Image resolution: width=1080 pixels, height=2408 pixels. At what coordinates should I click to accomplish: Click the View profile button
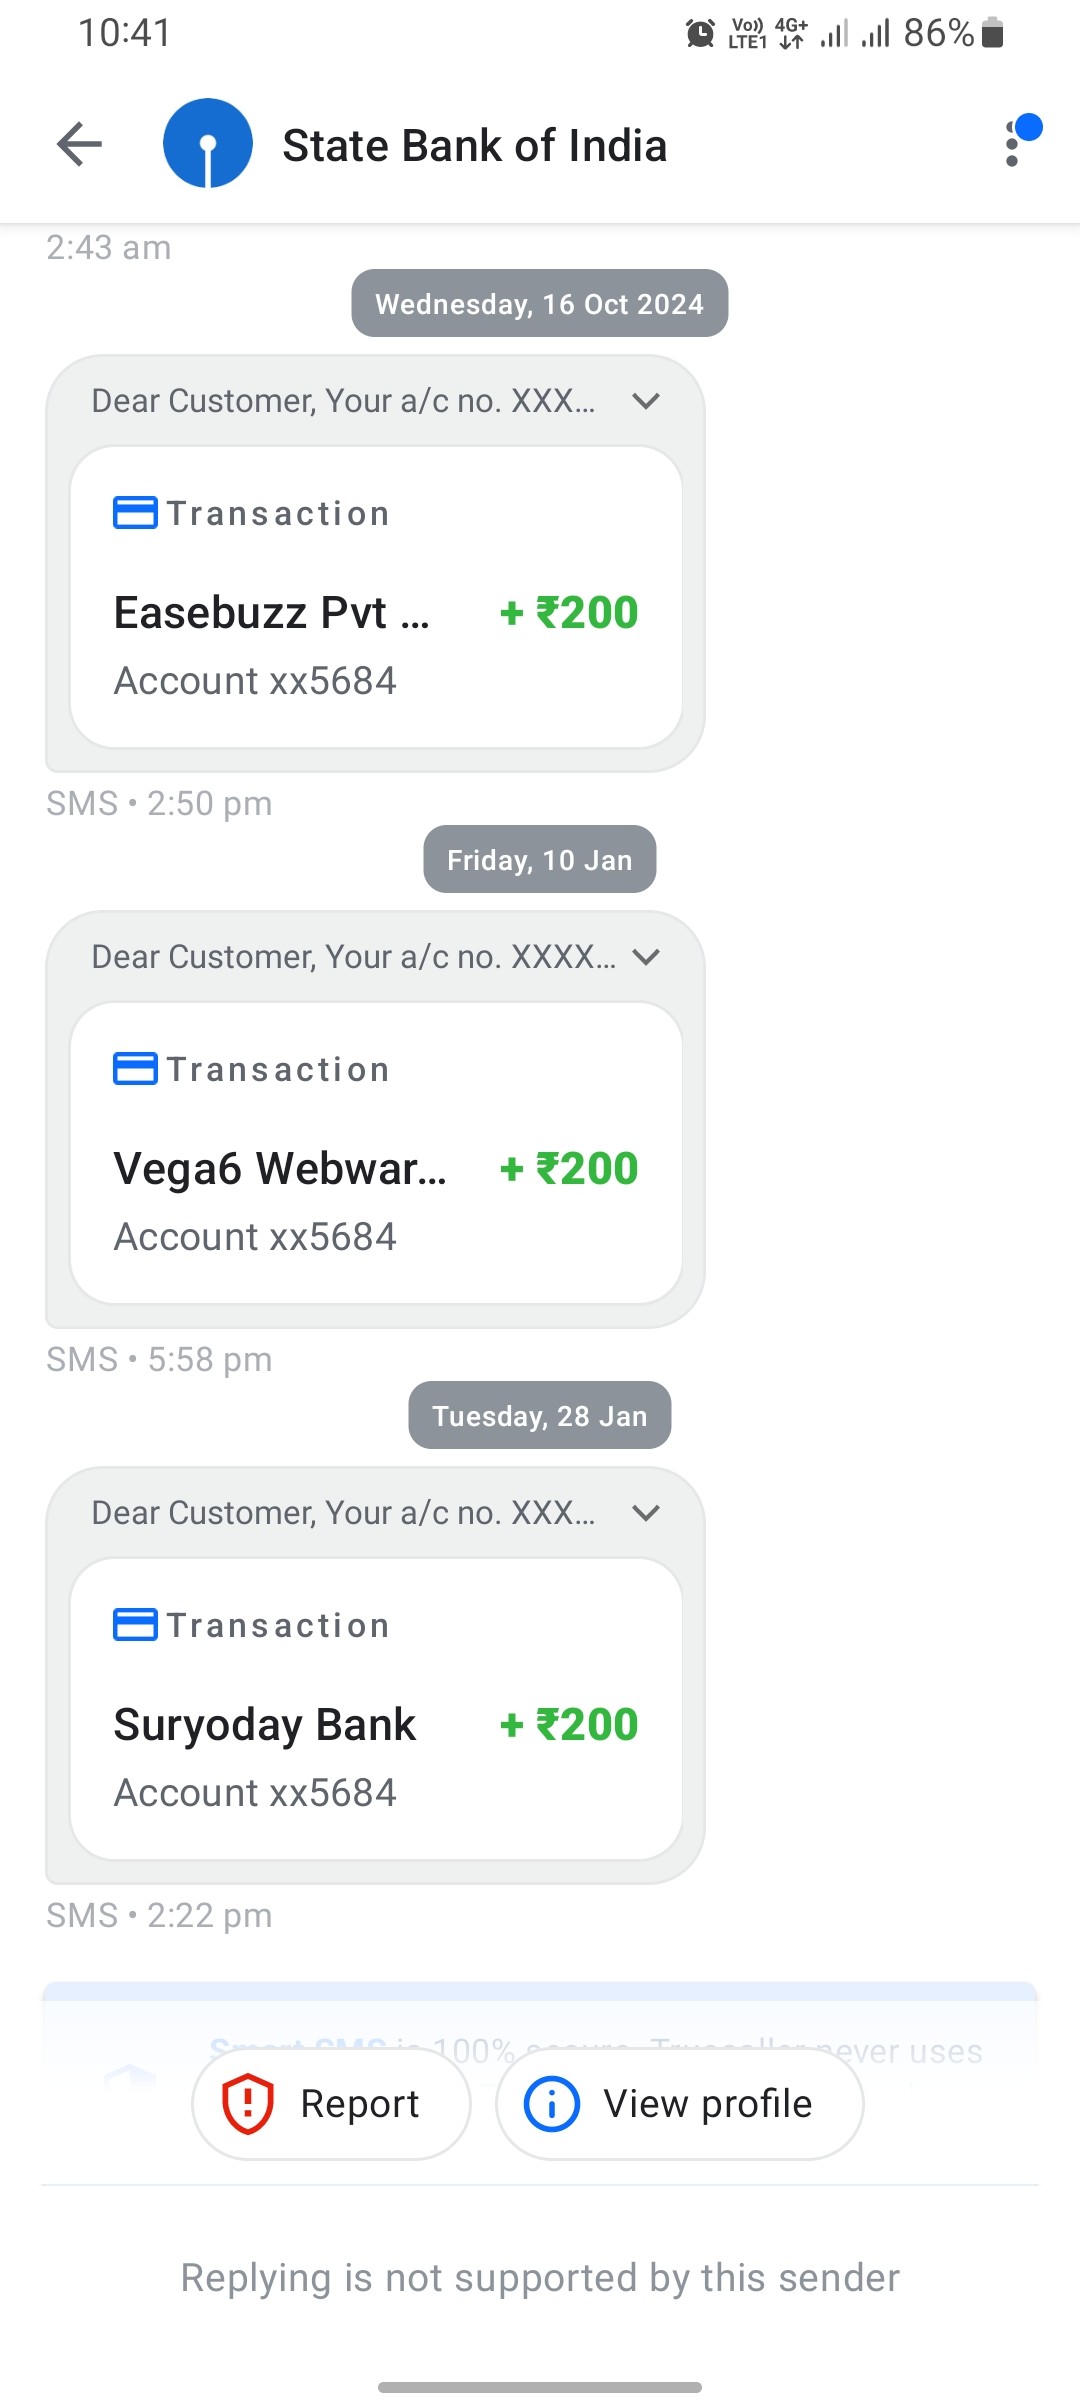click(x=680, y=2104)
